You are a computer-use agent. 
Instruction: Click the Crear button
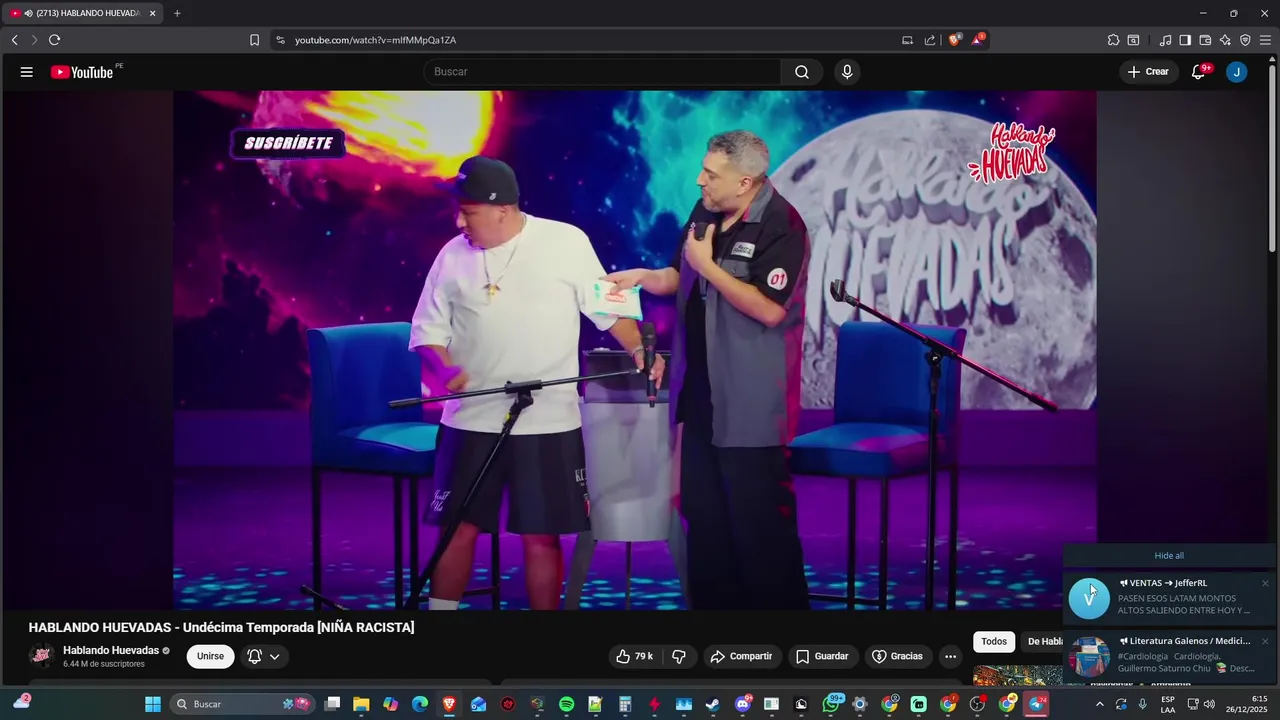[1148, 72]
